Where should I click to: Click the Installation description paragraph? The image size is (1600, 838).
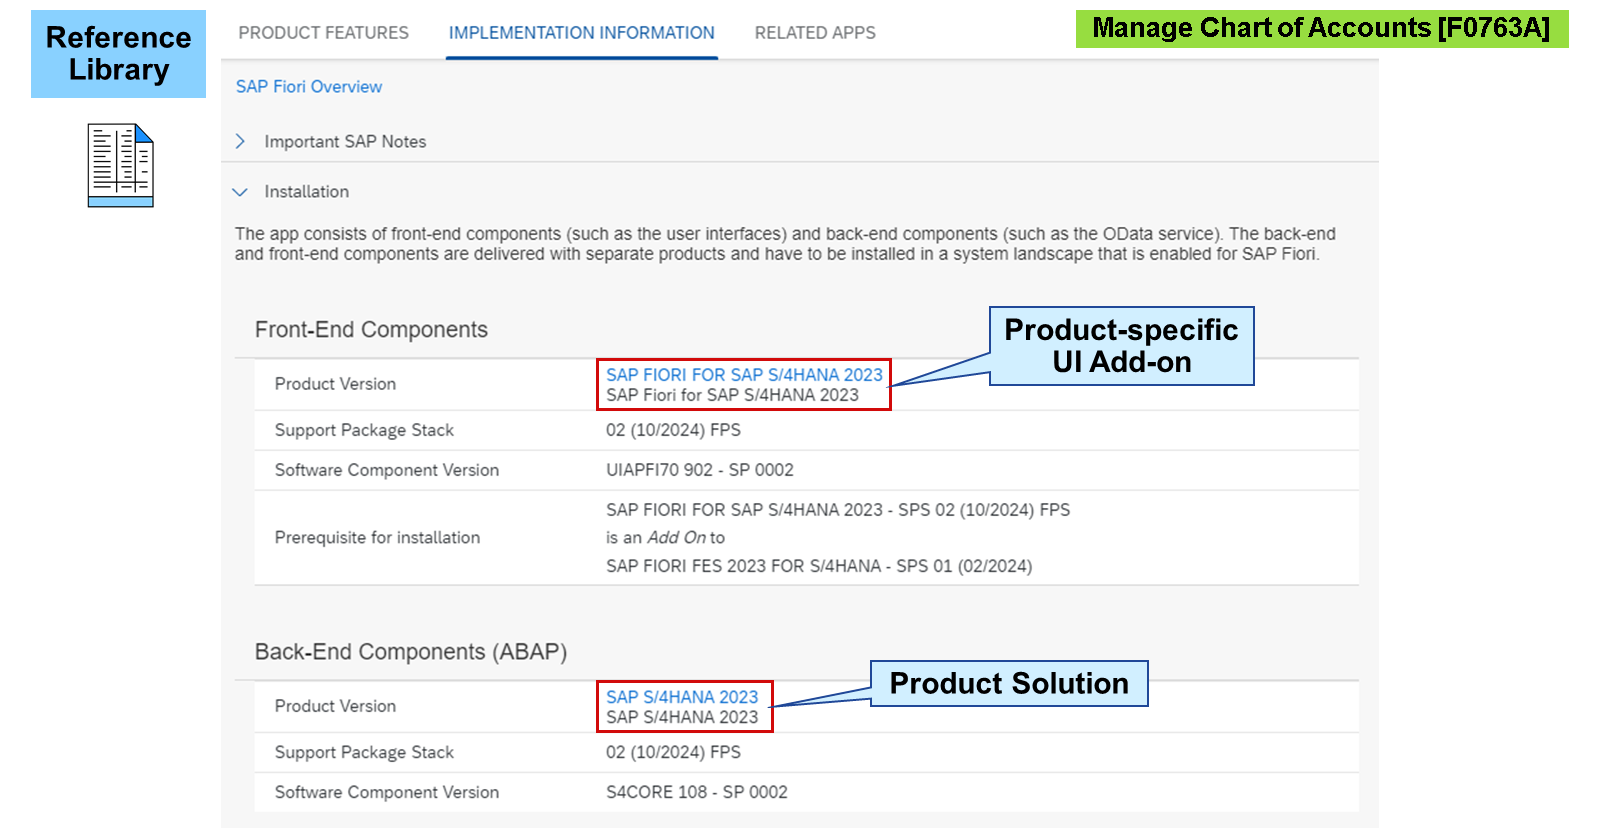click(x=785, y=244)
